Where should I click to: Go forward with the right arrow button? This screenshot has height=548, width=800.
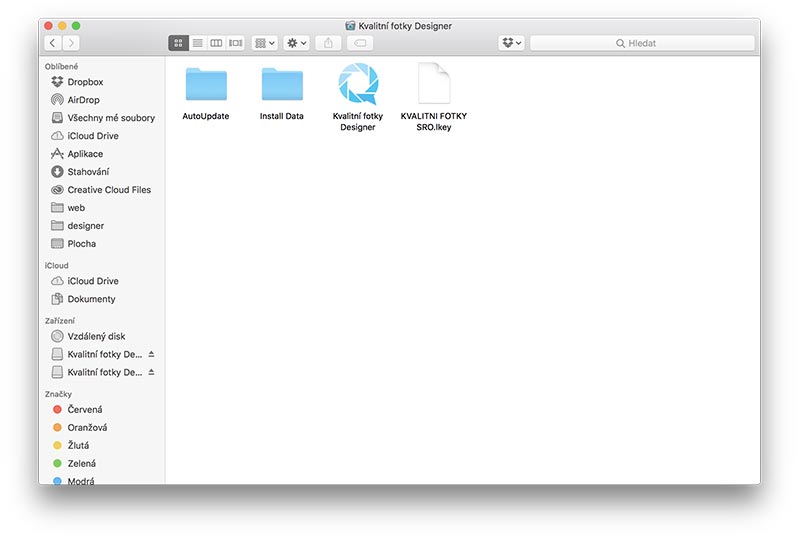pyautogui.click(x=71, y=43)
